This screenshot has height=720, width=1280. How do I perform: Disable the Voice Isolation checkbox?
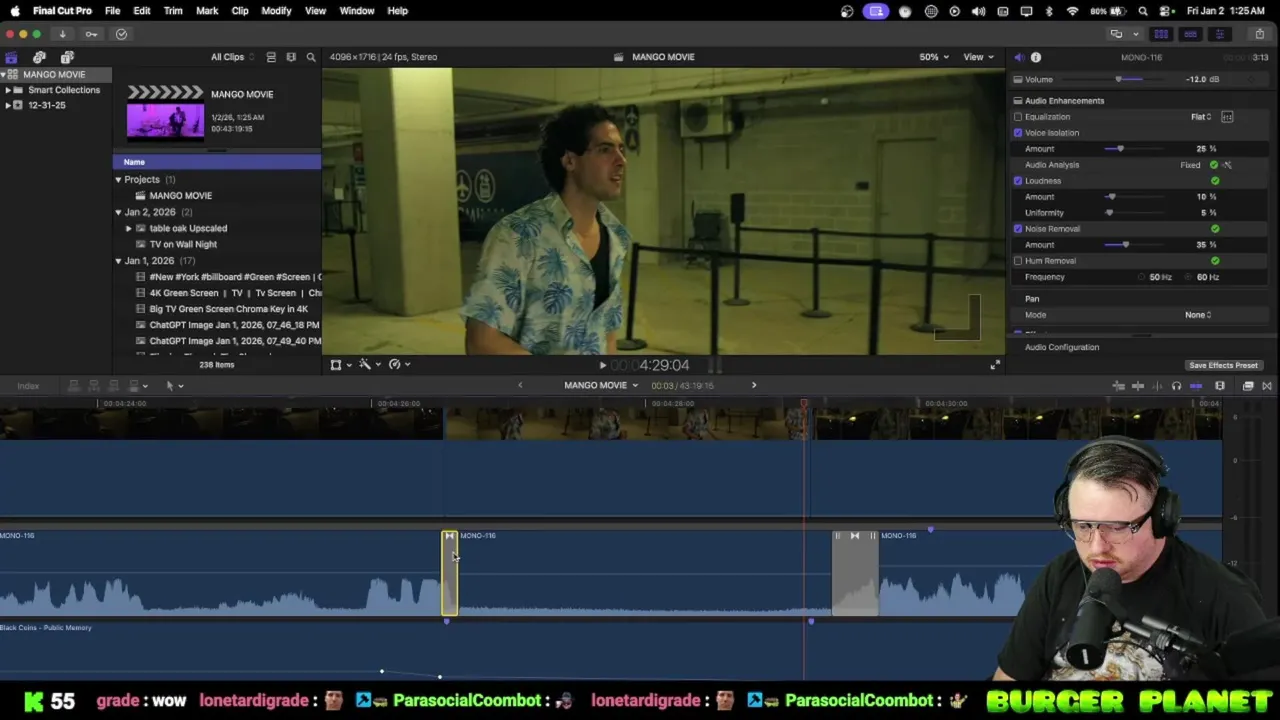pyautogui.click(x=1018, y=133)
